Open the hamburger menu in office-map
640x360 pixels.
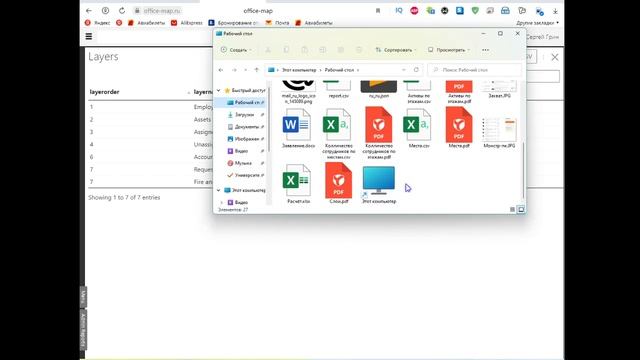click(89, 36)
